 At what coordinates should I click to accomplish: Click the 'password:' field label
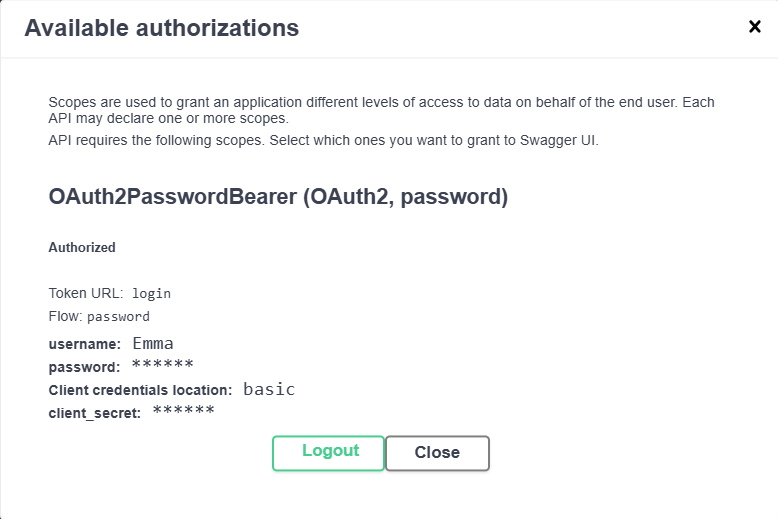coord(84,367)
